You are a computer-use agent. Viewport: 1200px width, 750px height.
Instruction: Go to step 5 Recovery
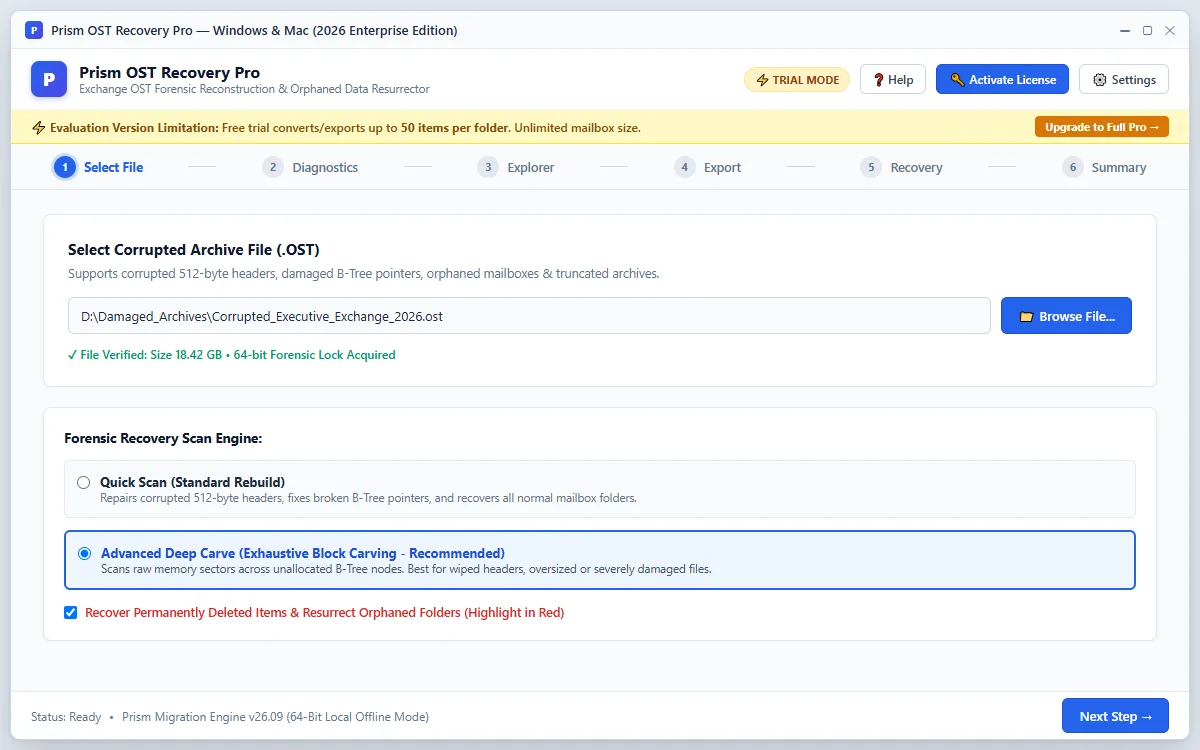(x=902, y=167)
